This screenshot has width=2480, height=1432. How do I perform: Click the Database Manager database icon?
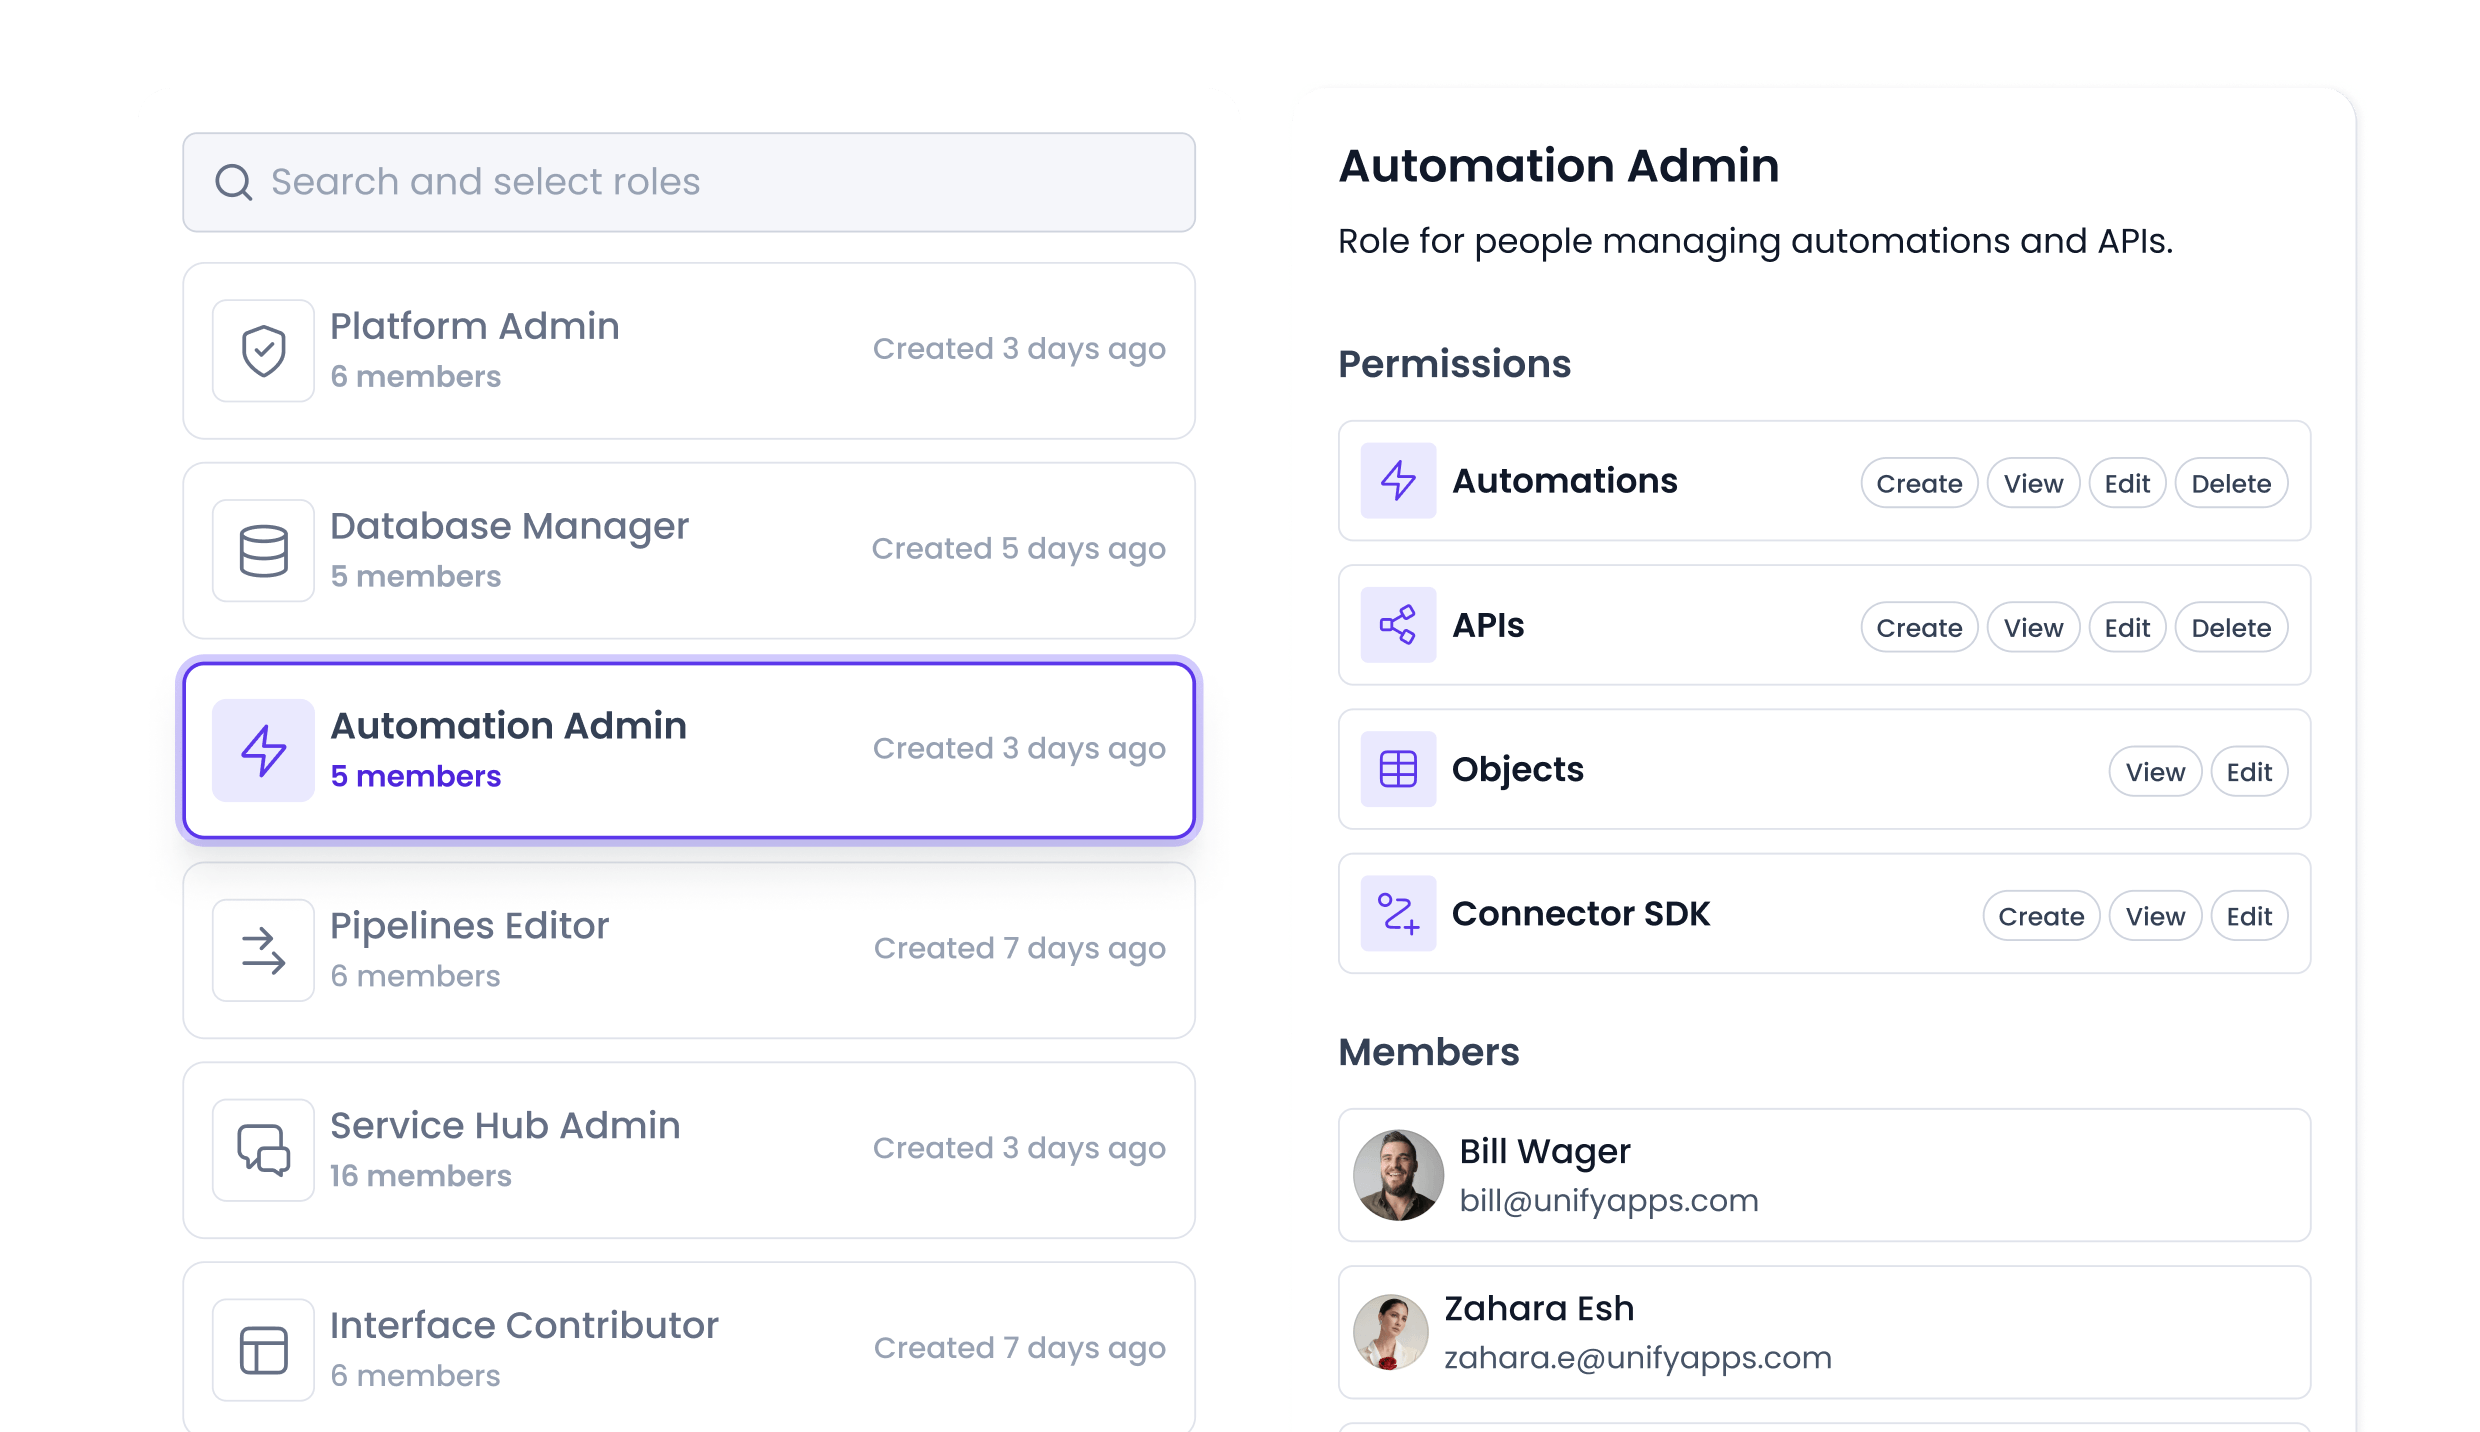pyautogui.click(x=263, y=550)
